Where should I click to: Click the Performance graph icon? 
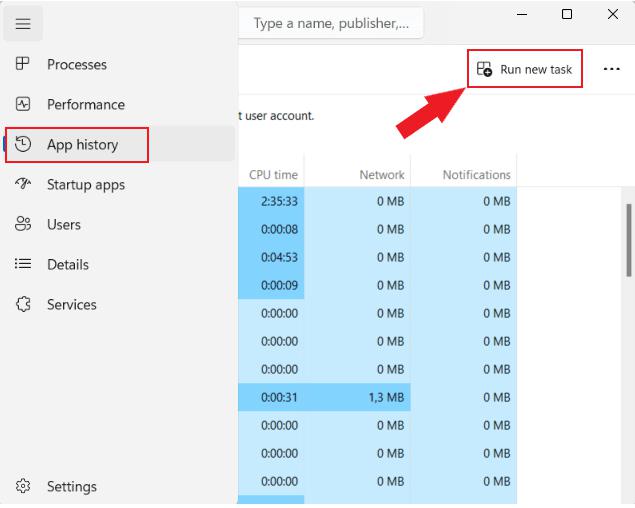23,104
